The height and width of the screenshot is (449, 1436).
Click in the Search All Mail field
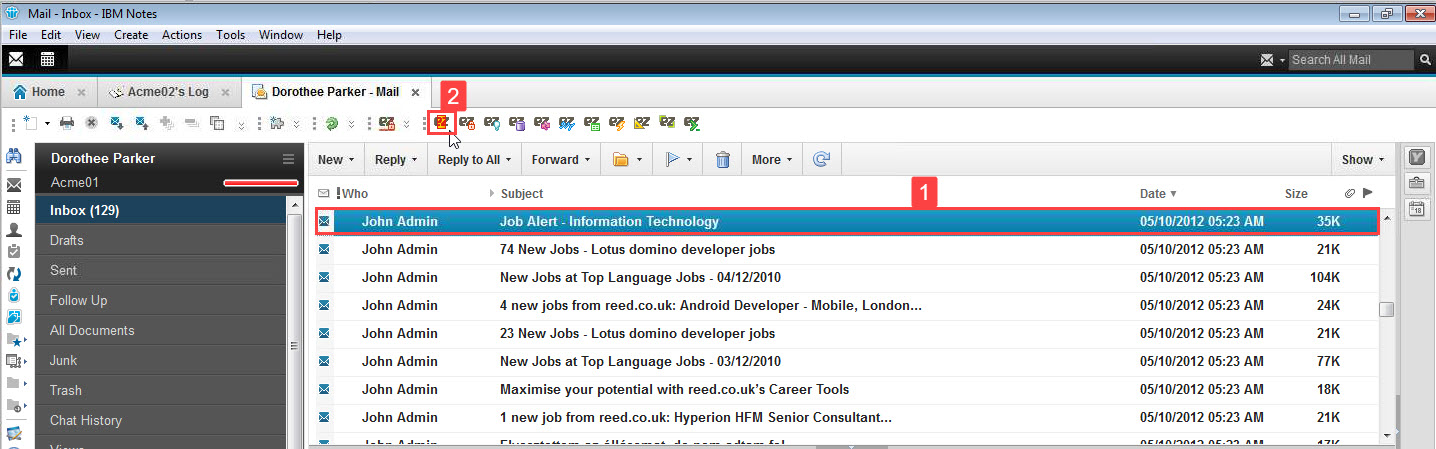[x=1350, y=60]
